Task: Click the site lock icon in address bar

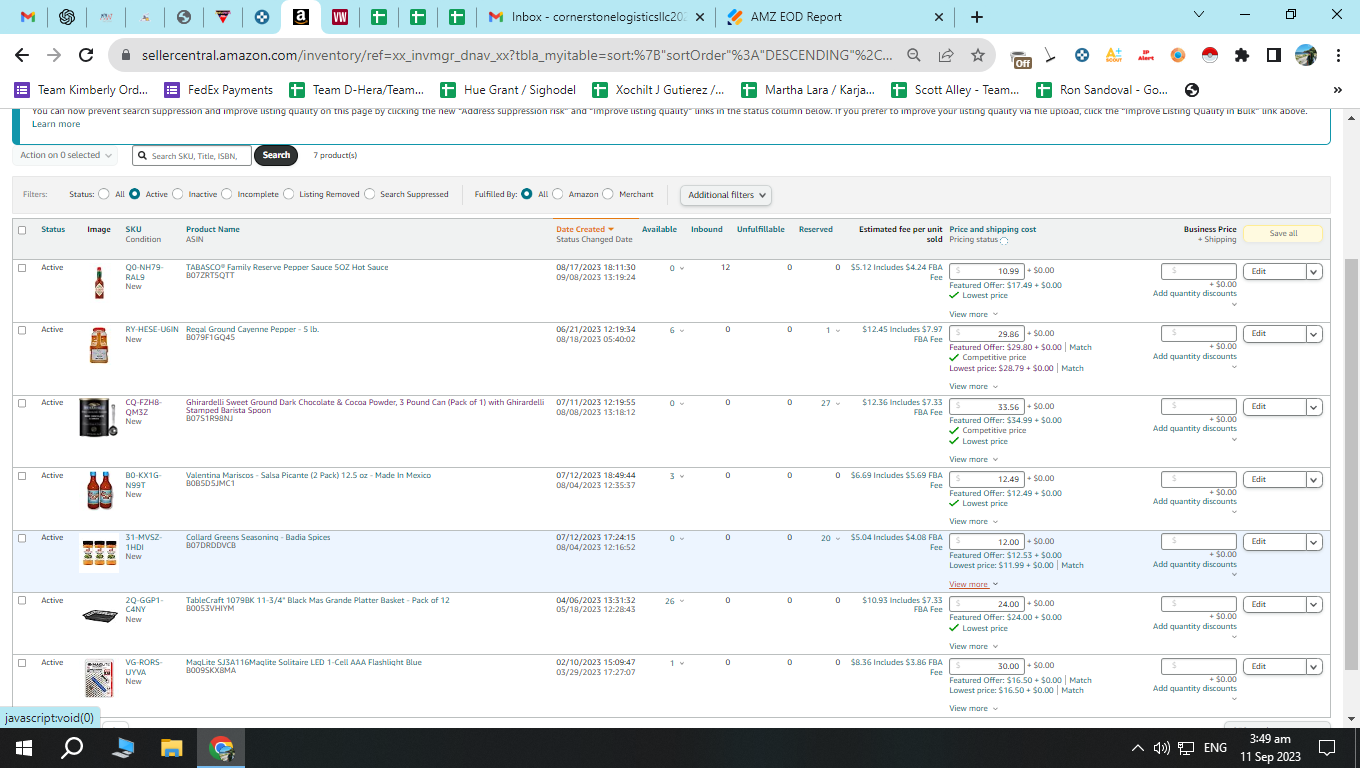Action: 127,55
